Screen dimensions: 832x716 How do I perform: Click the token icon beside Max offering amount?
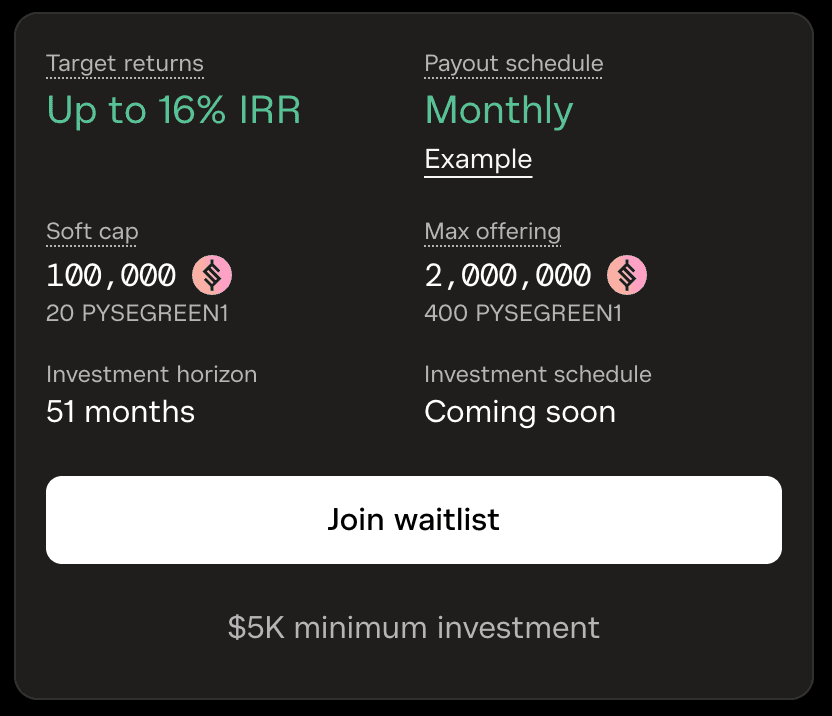point(627,275)
